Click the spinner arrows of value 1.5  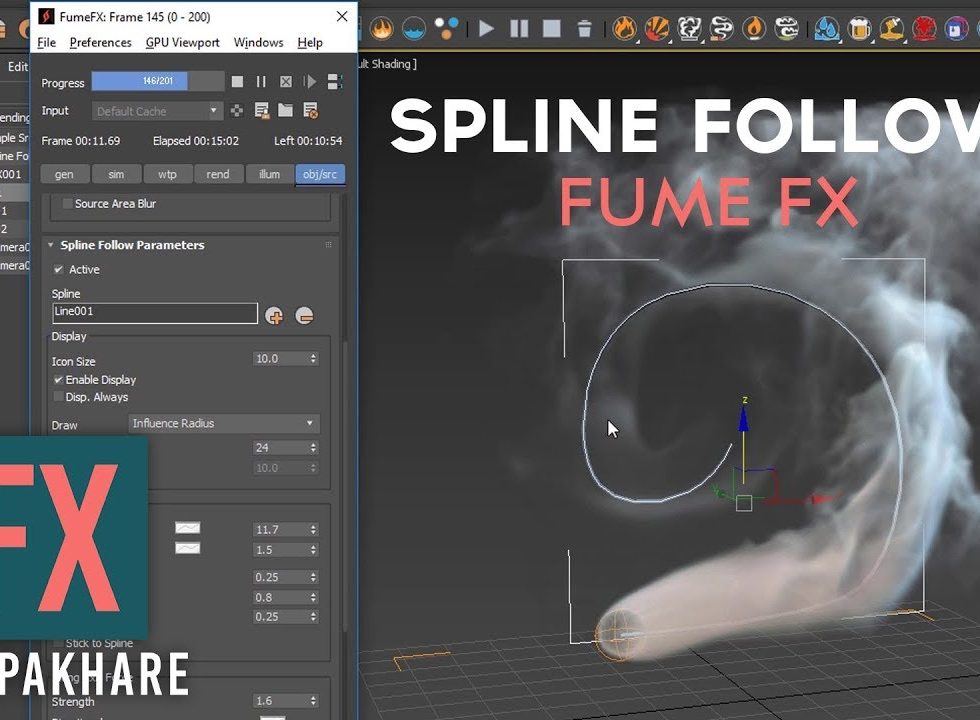click(x=313, y=549)
